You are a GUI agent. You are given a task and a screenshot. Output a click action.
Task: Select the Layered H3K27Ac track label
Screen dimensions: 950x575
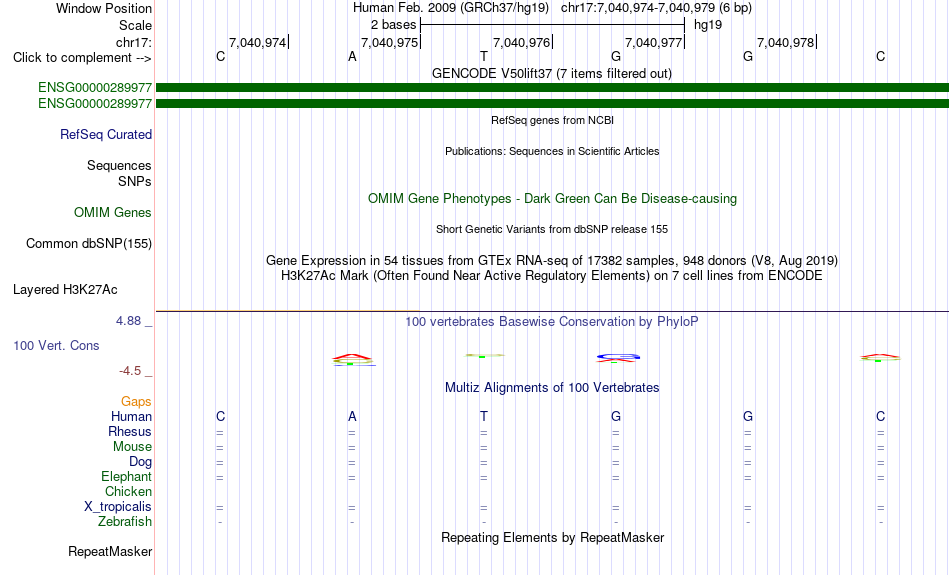click(65, 290)
